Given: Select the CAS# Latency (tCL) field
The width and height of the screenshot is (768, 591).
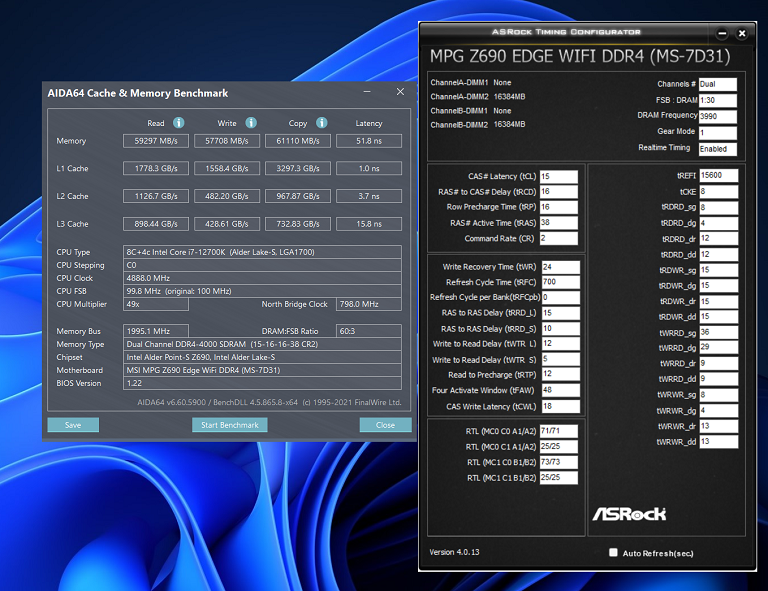Looking at the screenshot, I should click(559, 176).
